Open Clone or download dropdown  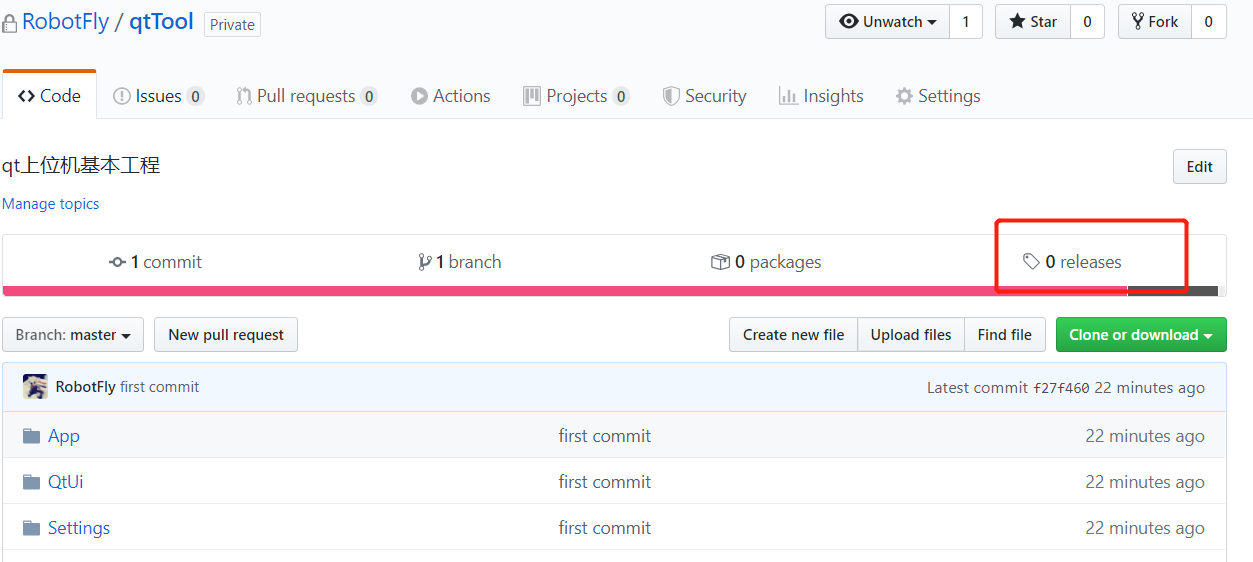(1141, 335)
